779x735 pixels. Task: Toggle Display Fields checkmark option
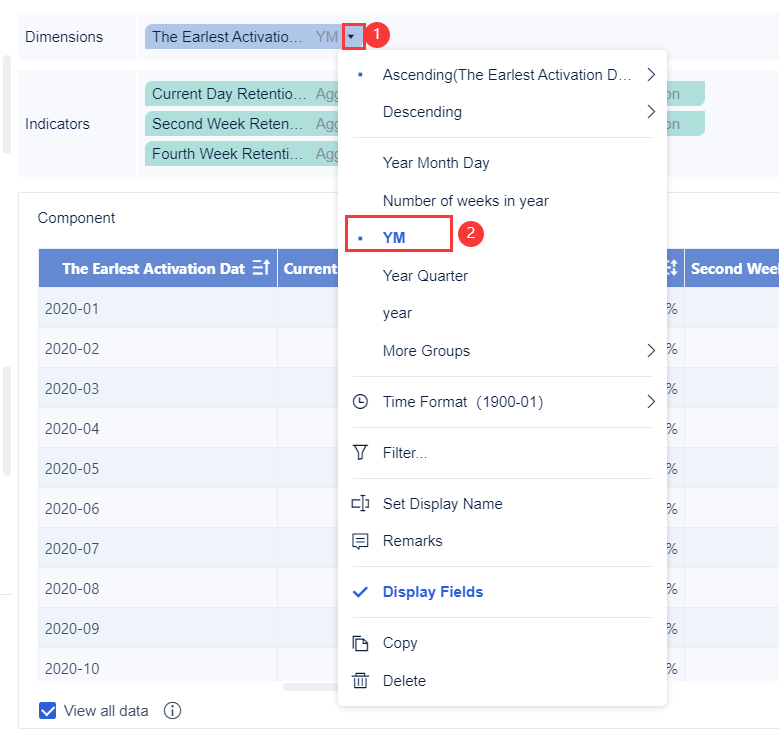(x=432, y=592)
